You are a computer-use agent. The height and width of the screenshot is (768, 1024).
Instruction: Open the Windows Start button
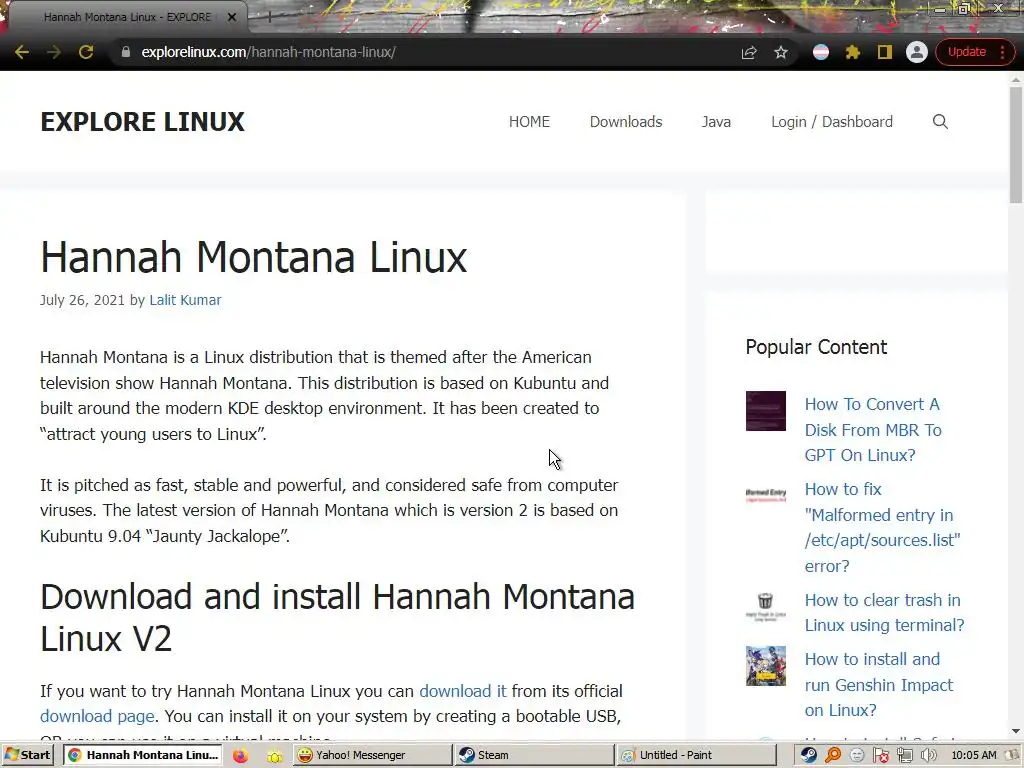27,755
